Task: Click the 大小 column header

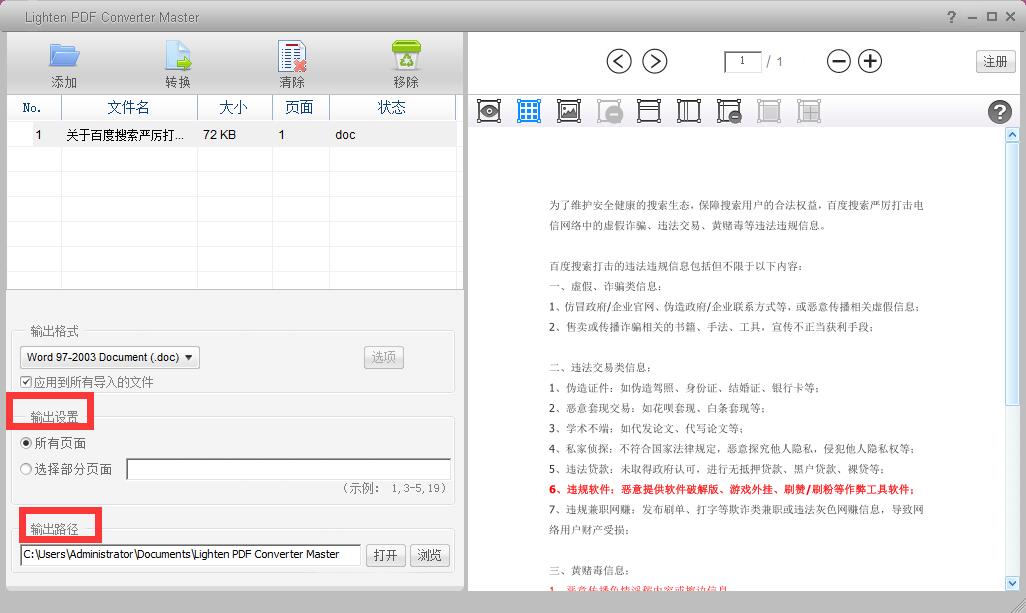Action: [234, 107]
